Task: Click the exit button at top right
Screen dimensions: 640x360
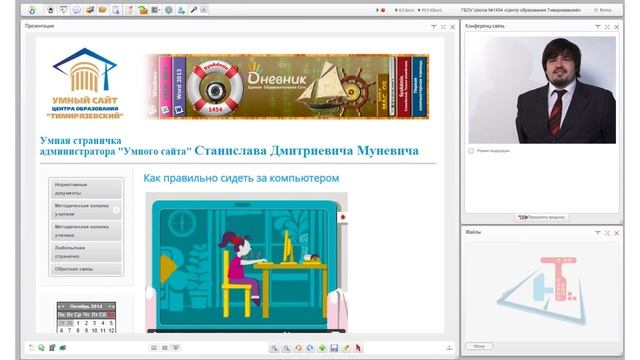Action: [x=602, y=10]
